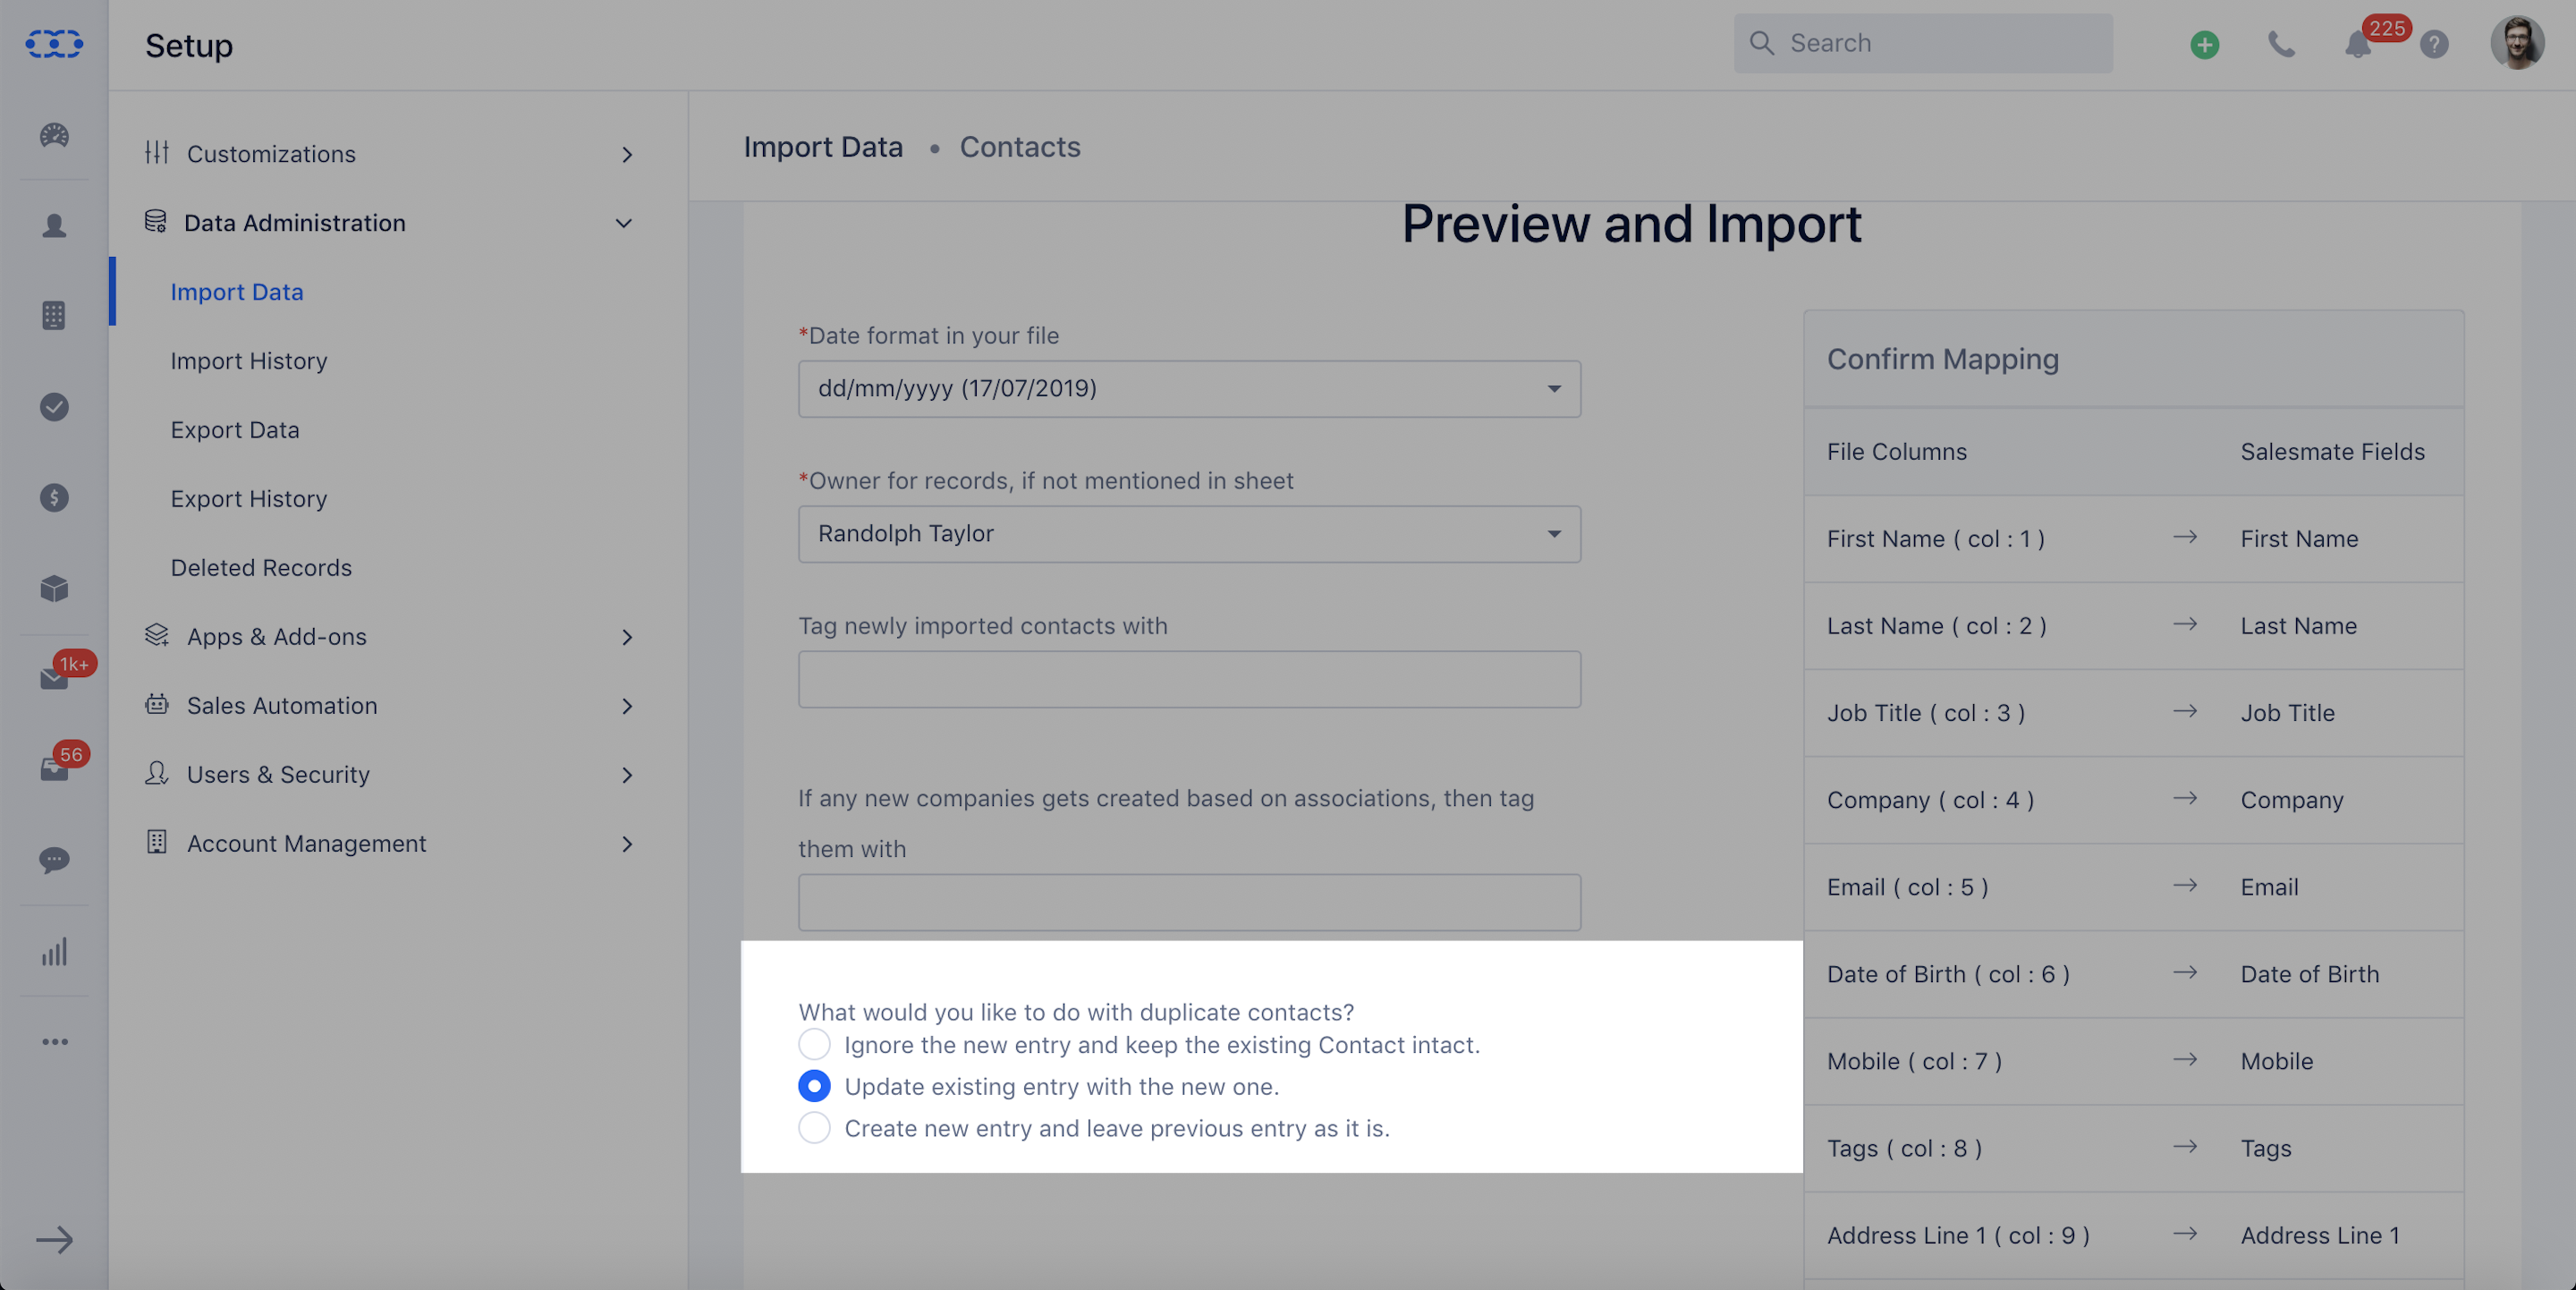This screenshot has width=2576, height=1290.
Task: Click the 'Salesmate Fields' column header
Action: 2332,452
